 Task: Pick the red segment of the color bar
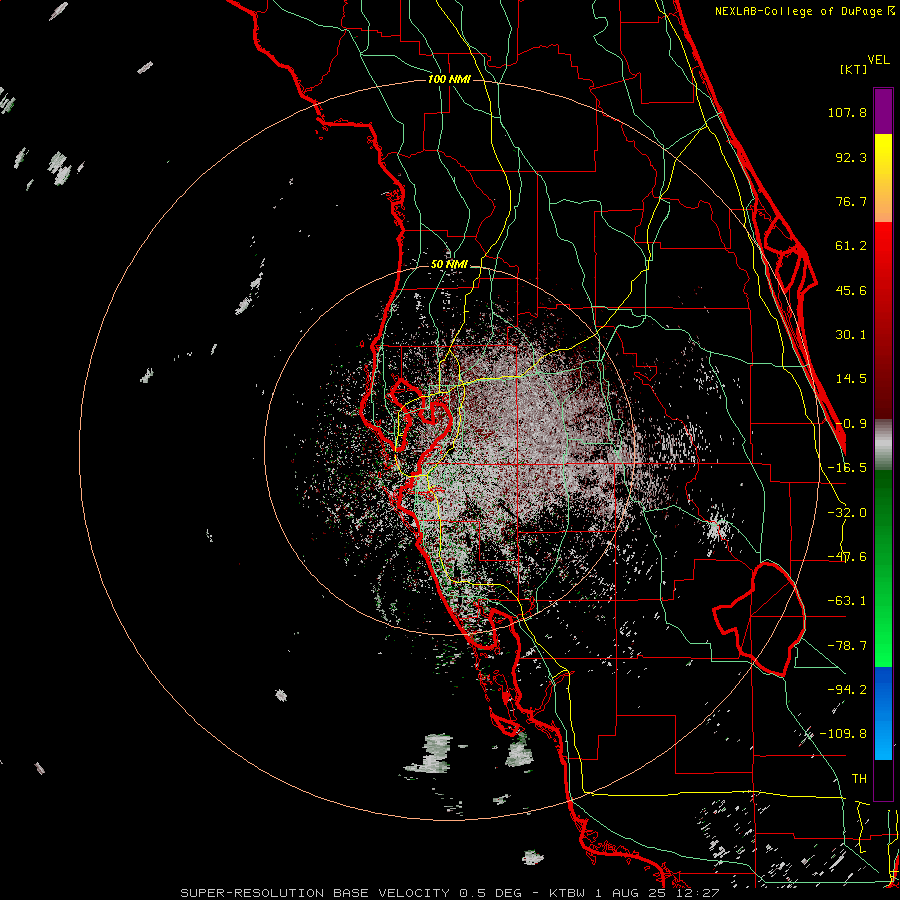[x=883, y=320]
